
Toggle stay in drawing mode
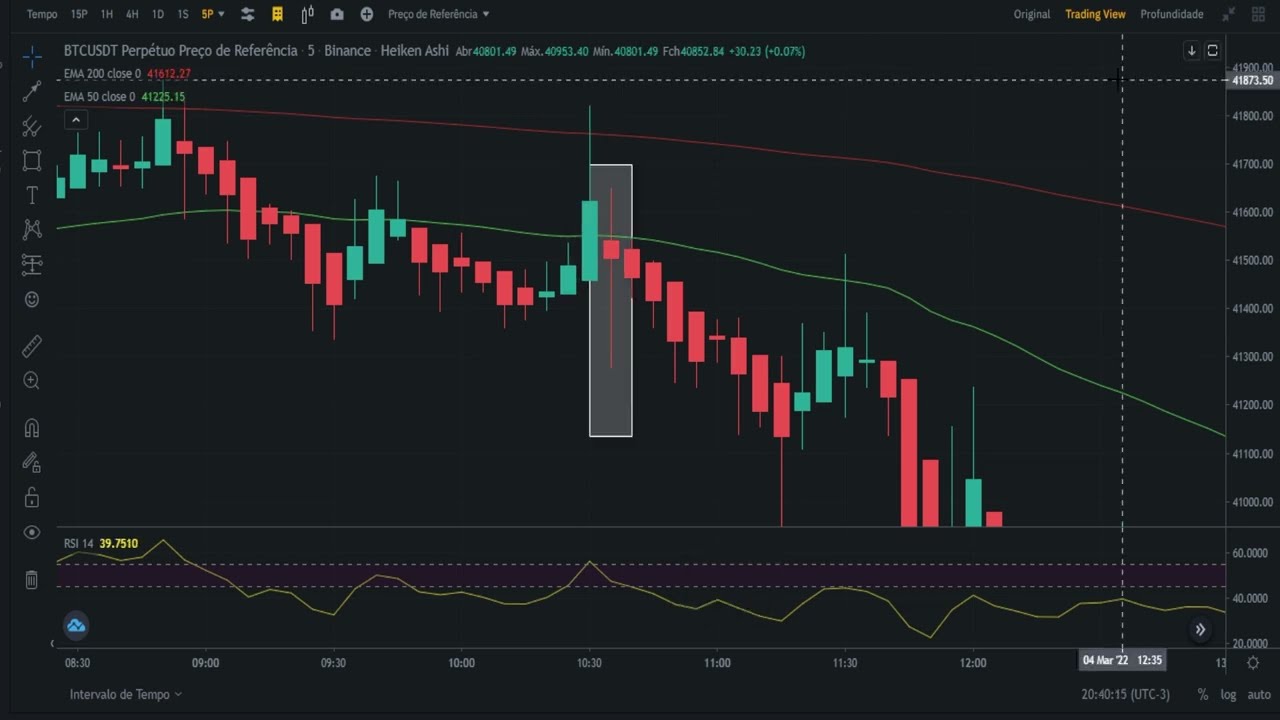(x=32, y=462)
